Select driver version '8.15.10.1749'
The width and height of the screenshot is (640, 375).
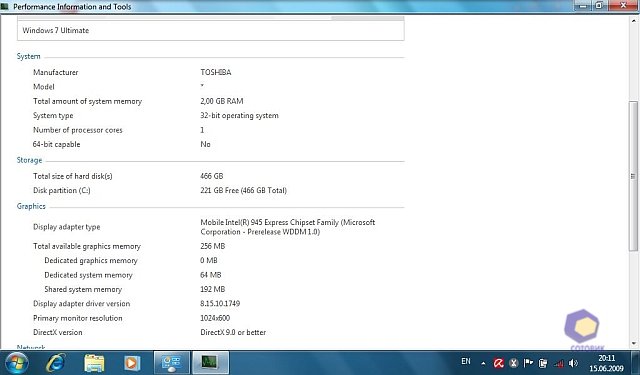coord(220,304)
